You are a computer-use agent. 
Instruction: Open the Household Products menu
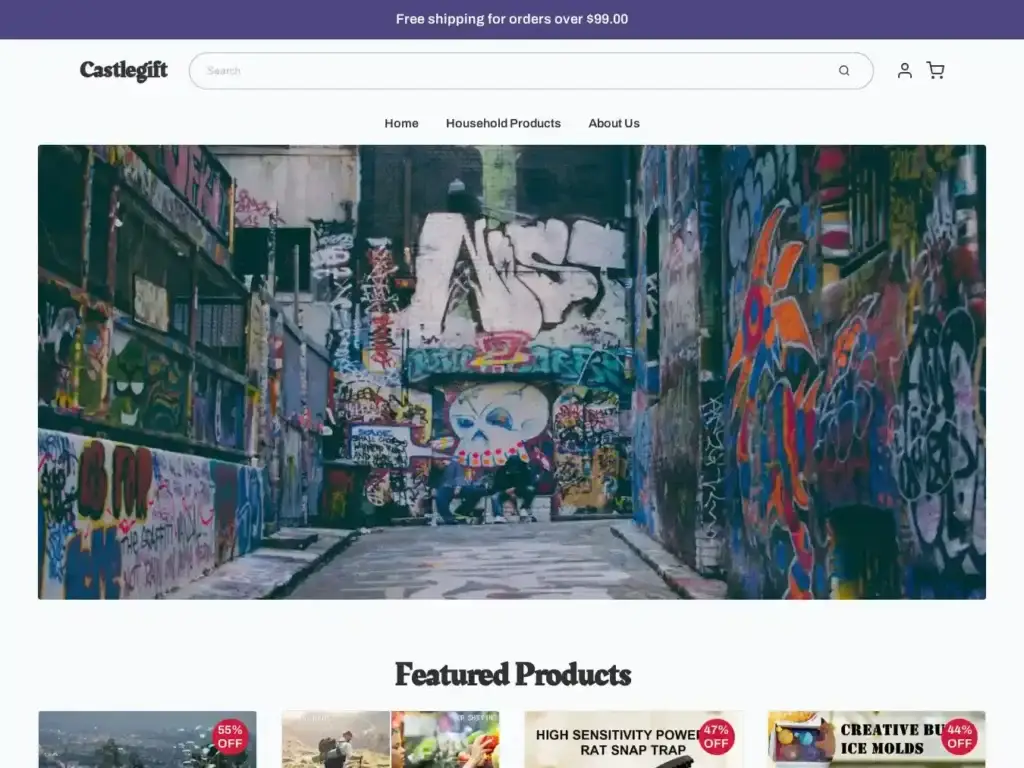coord(503,123)
